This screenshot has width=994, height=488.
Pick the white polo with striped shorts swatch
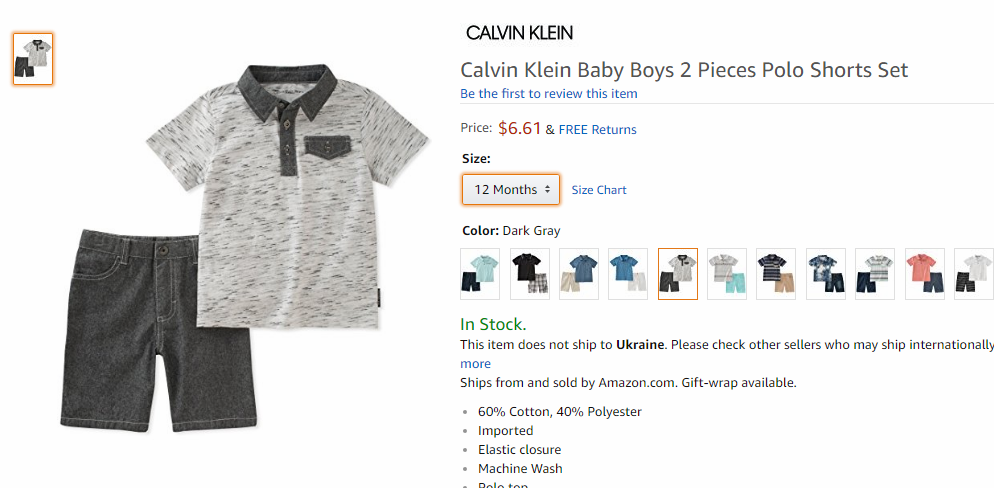click(x=974, y=274)
